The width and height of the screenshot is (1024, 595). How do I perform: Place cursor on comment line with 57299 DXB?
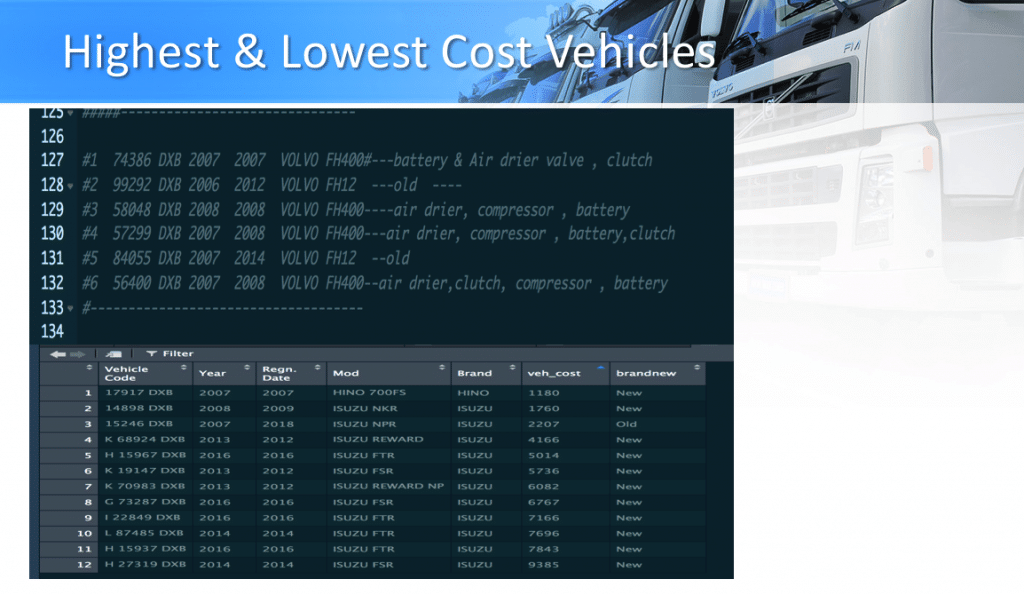tap(379, 234)
